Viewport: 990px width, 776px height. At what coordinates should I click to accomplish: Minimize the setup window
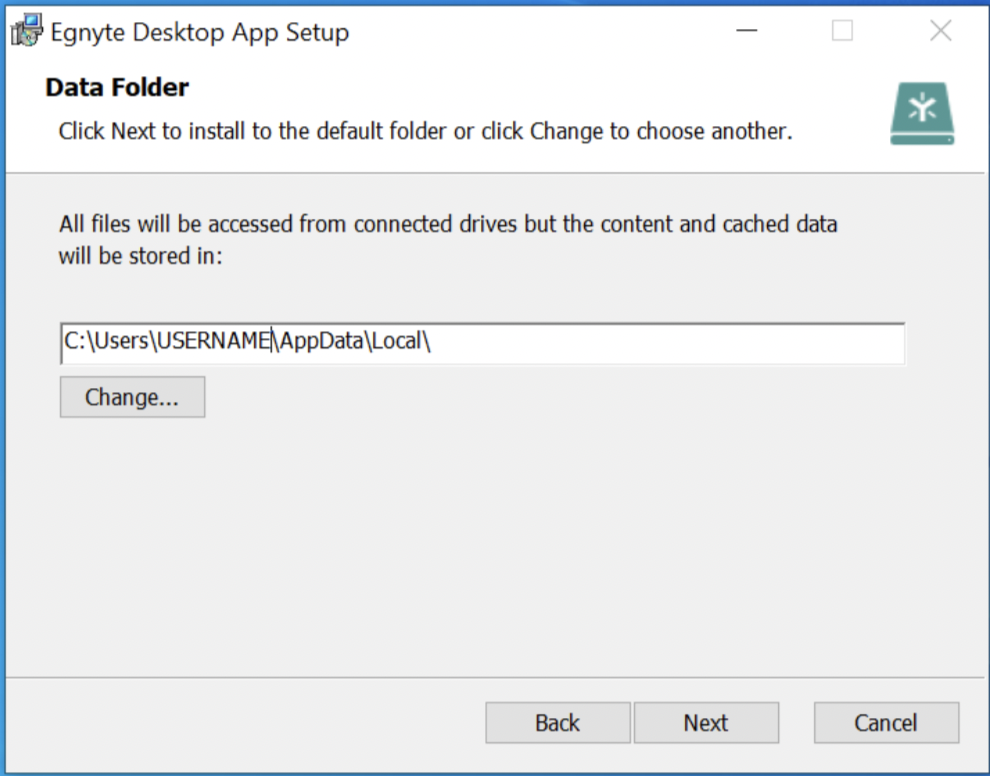746,30
